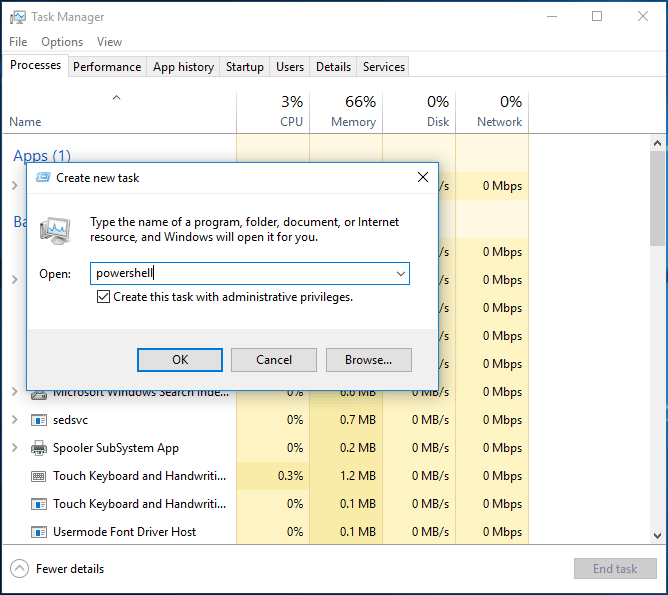The height and width of the screenshot is (595, 668).
Task: Click the Browse... button
Action: pyautogui.click(x=369, y=360)
